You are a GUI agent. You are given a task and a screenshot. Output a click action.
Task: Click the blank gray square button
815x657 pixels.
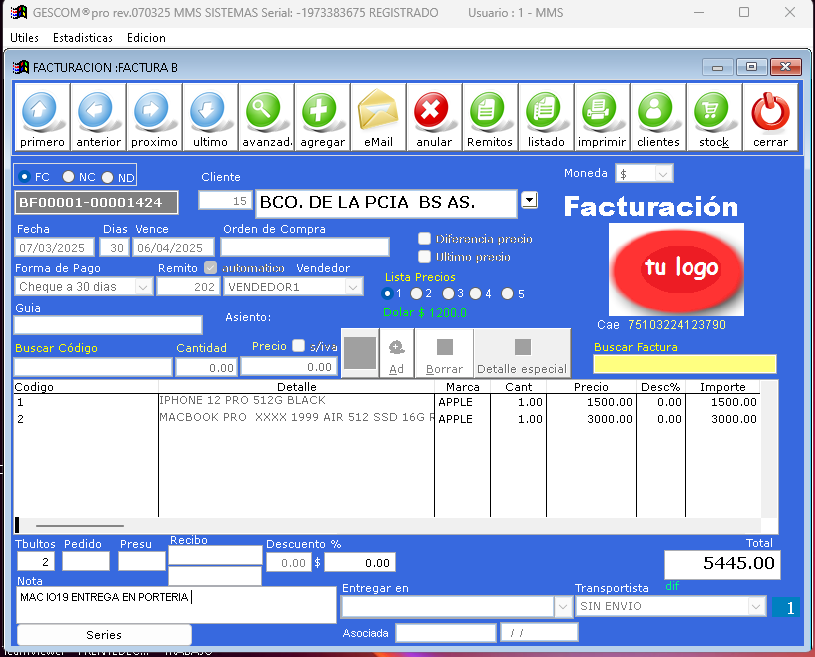pos(360,353)
